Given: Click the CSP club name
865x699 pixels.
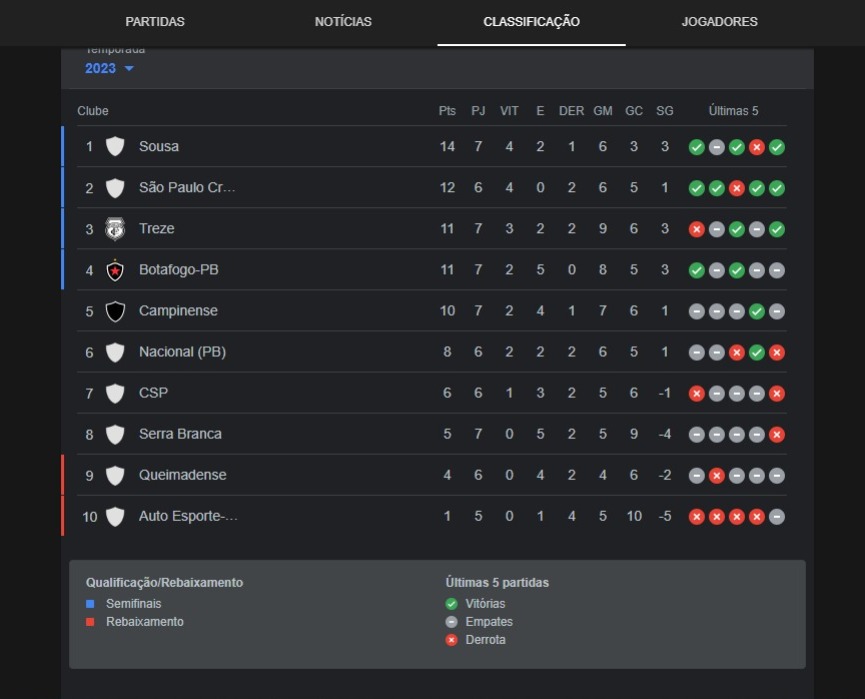Looking at the screenshot, I should click(x=153, y=393).
